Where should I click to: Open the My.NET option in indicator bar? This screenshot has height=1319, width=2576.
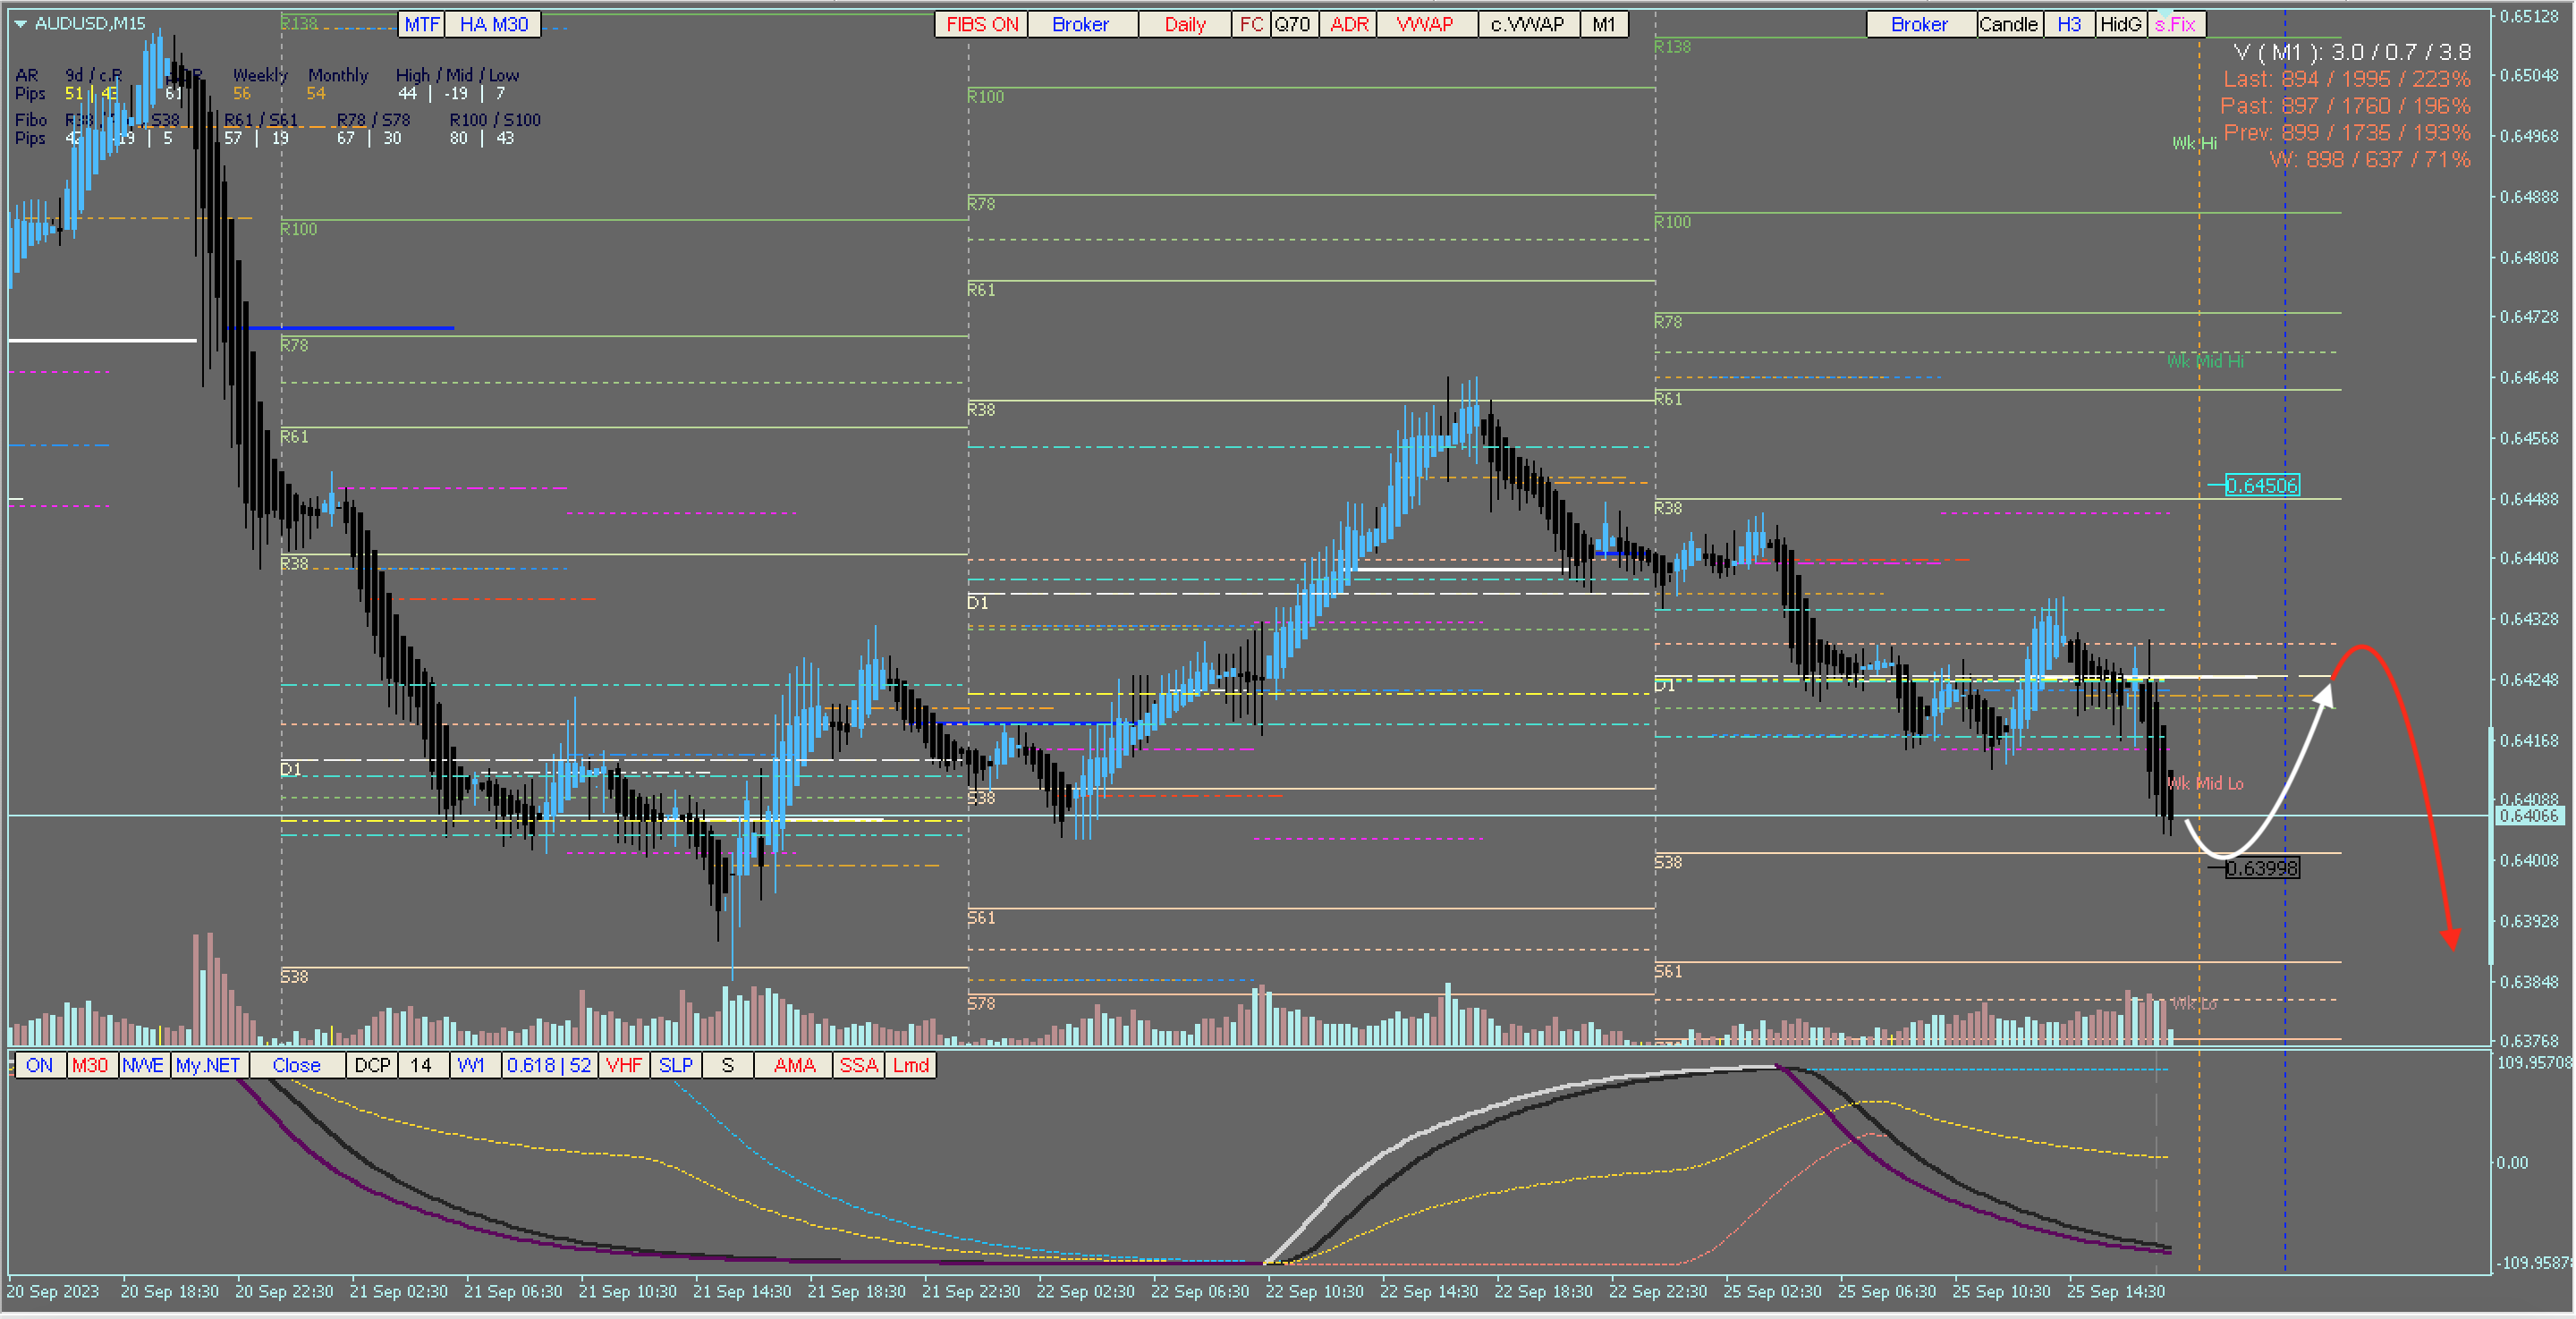(x=208, y=1065)
